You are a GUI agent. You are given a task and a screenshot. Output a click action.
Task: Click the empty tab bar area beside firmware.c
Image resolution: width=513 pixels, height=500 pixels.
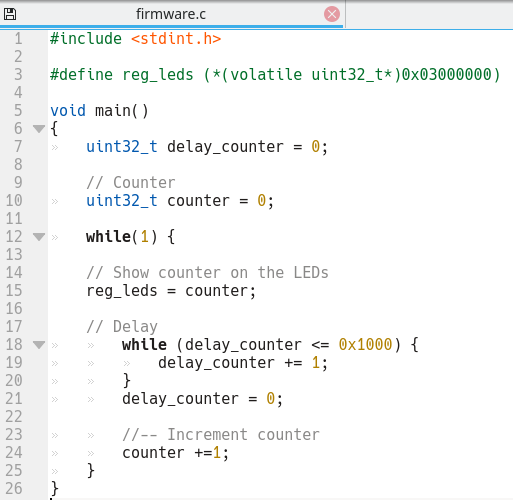tap(429, 14)
